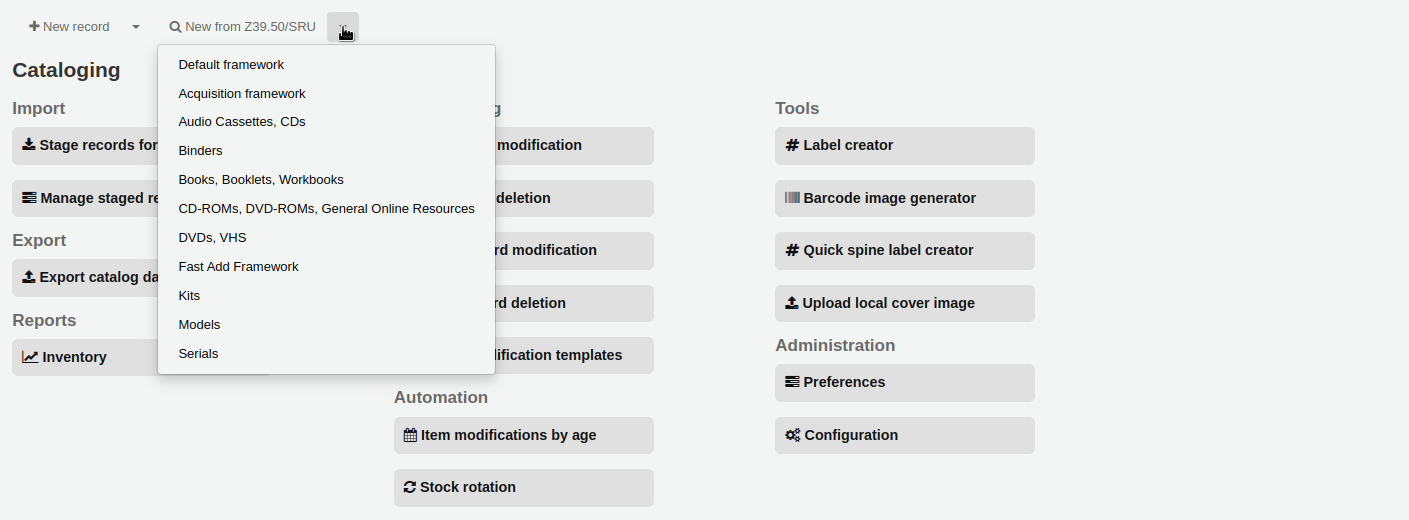Screen dimensions: 1409x520
Task: Select Serials in the framework list
Action: click(198, 354)
